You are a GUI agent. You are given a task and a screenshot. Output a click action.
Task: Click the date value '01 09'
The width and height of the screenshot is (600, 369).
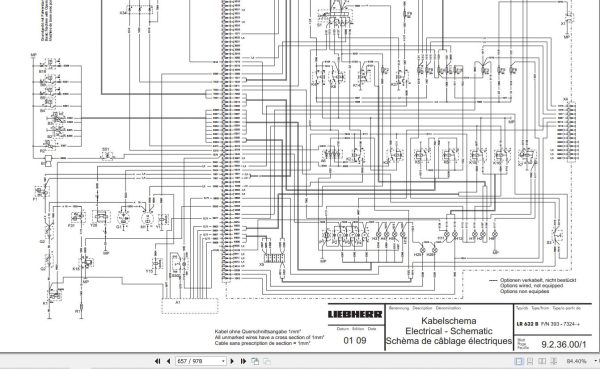[355, 340]
